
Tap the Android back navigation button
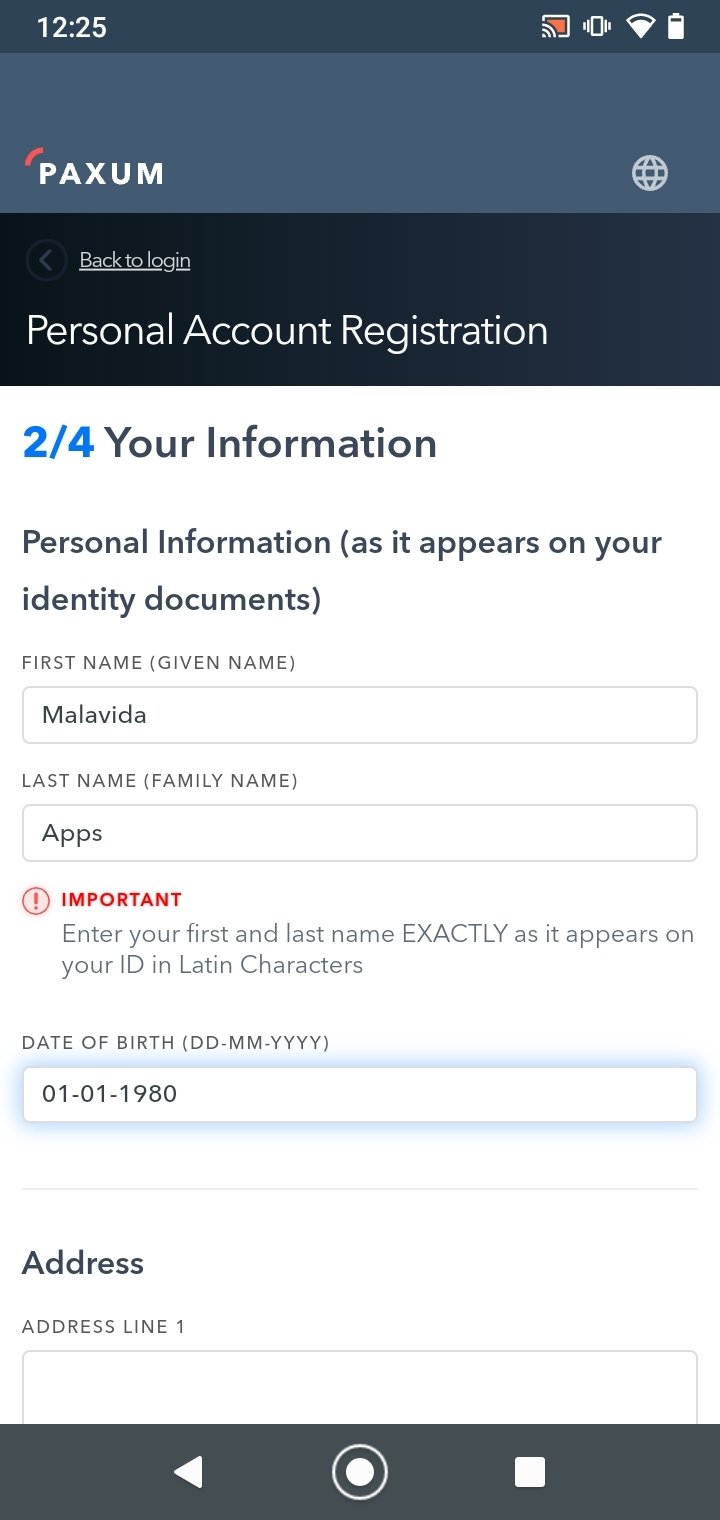click(x=188, y=1472)
